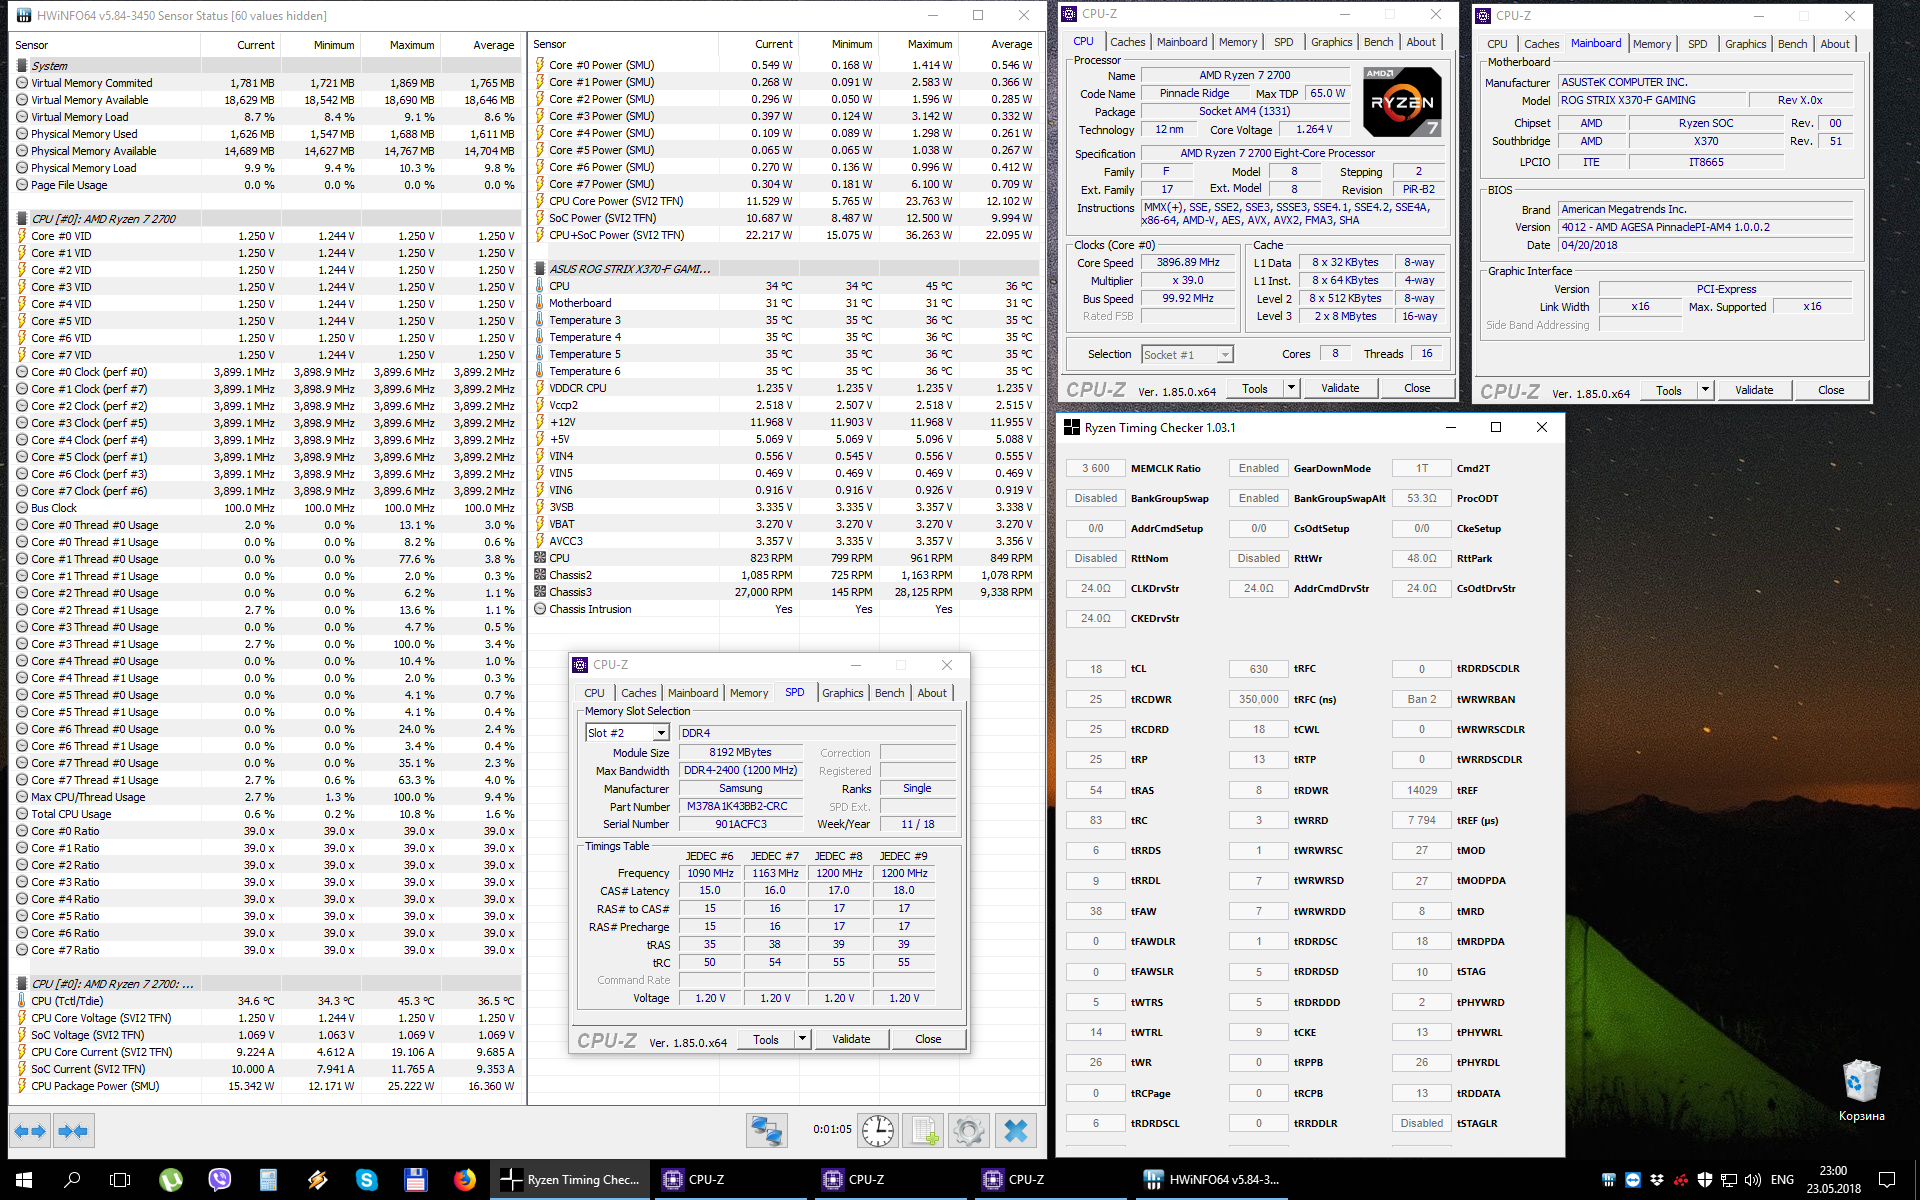
Task: Open Firefox from the taskbar
Action: [464, 1180]
